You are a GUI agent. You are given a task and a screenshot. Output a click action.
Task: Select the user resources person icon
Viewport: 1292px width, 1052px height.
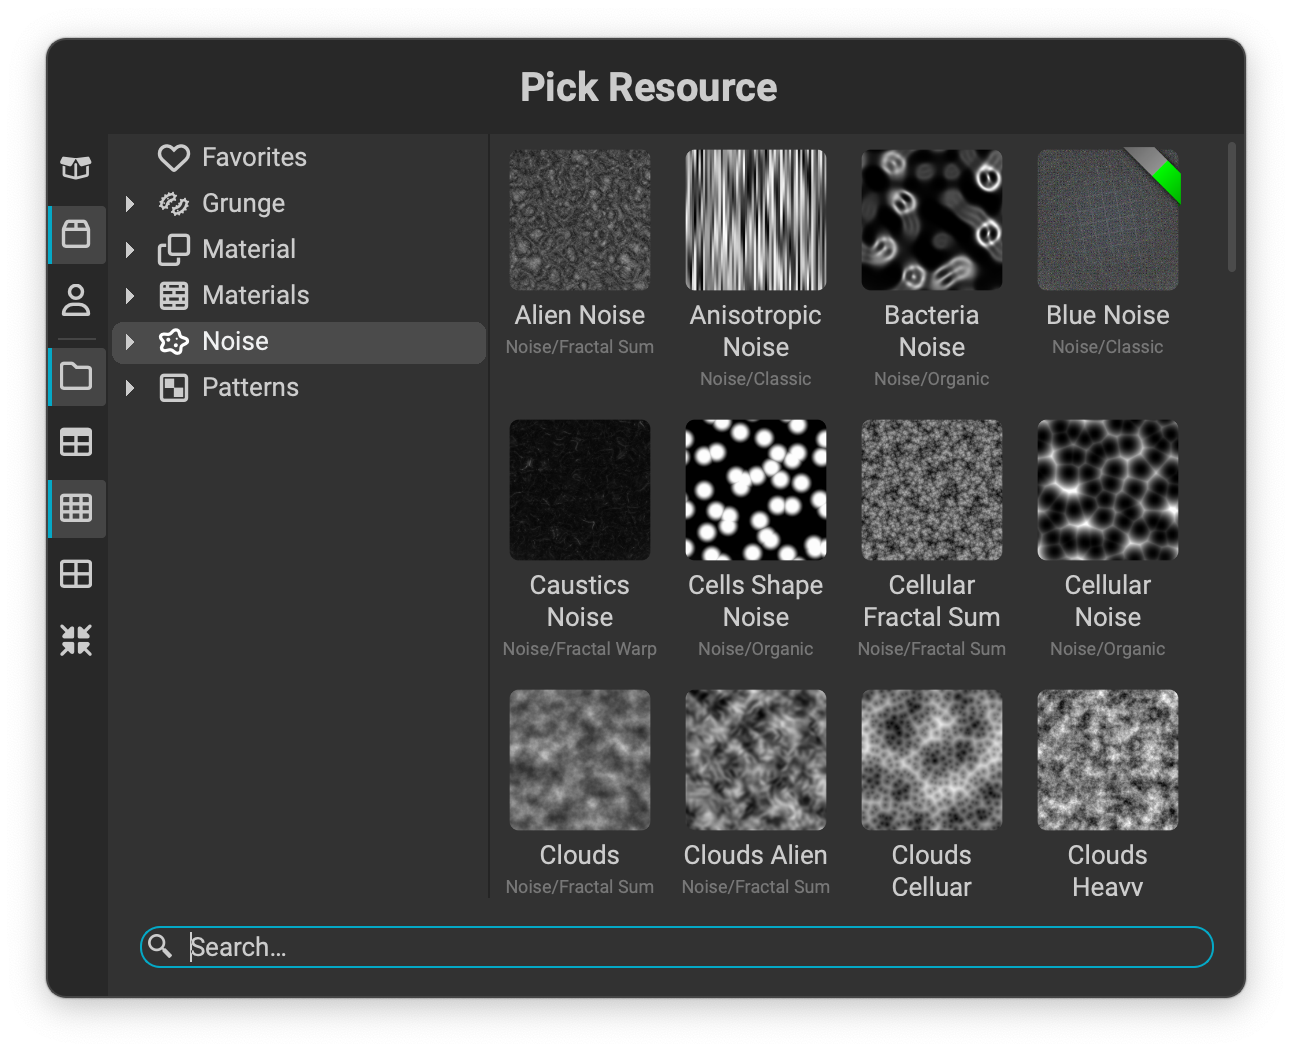[76, 300]
